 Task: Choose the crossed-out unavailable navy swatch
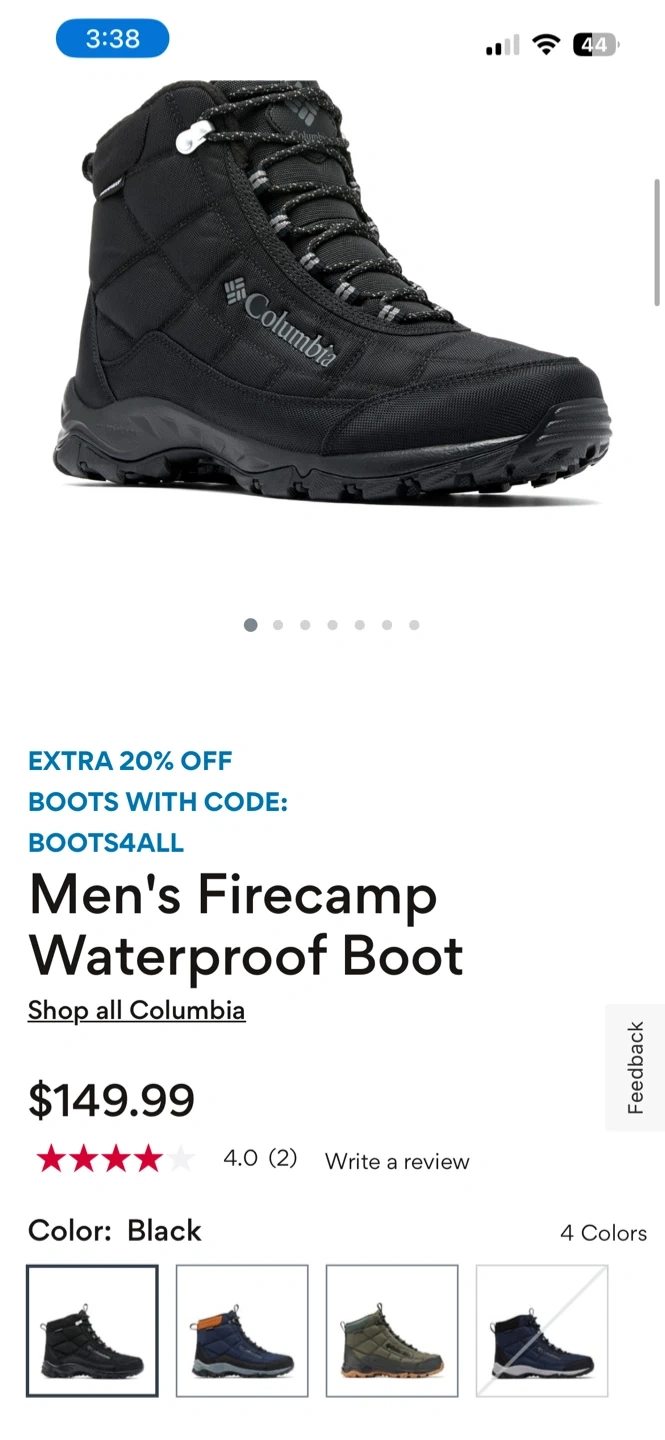point(542,1331)
